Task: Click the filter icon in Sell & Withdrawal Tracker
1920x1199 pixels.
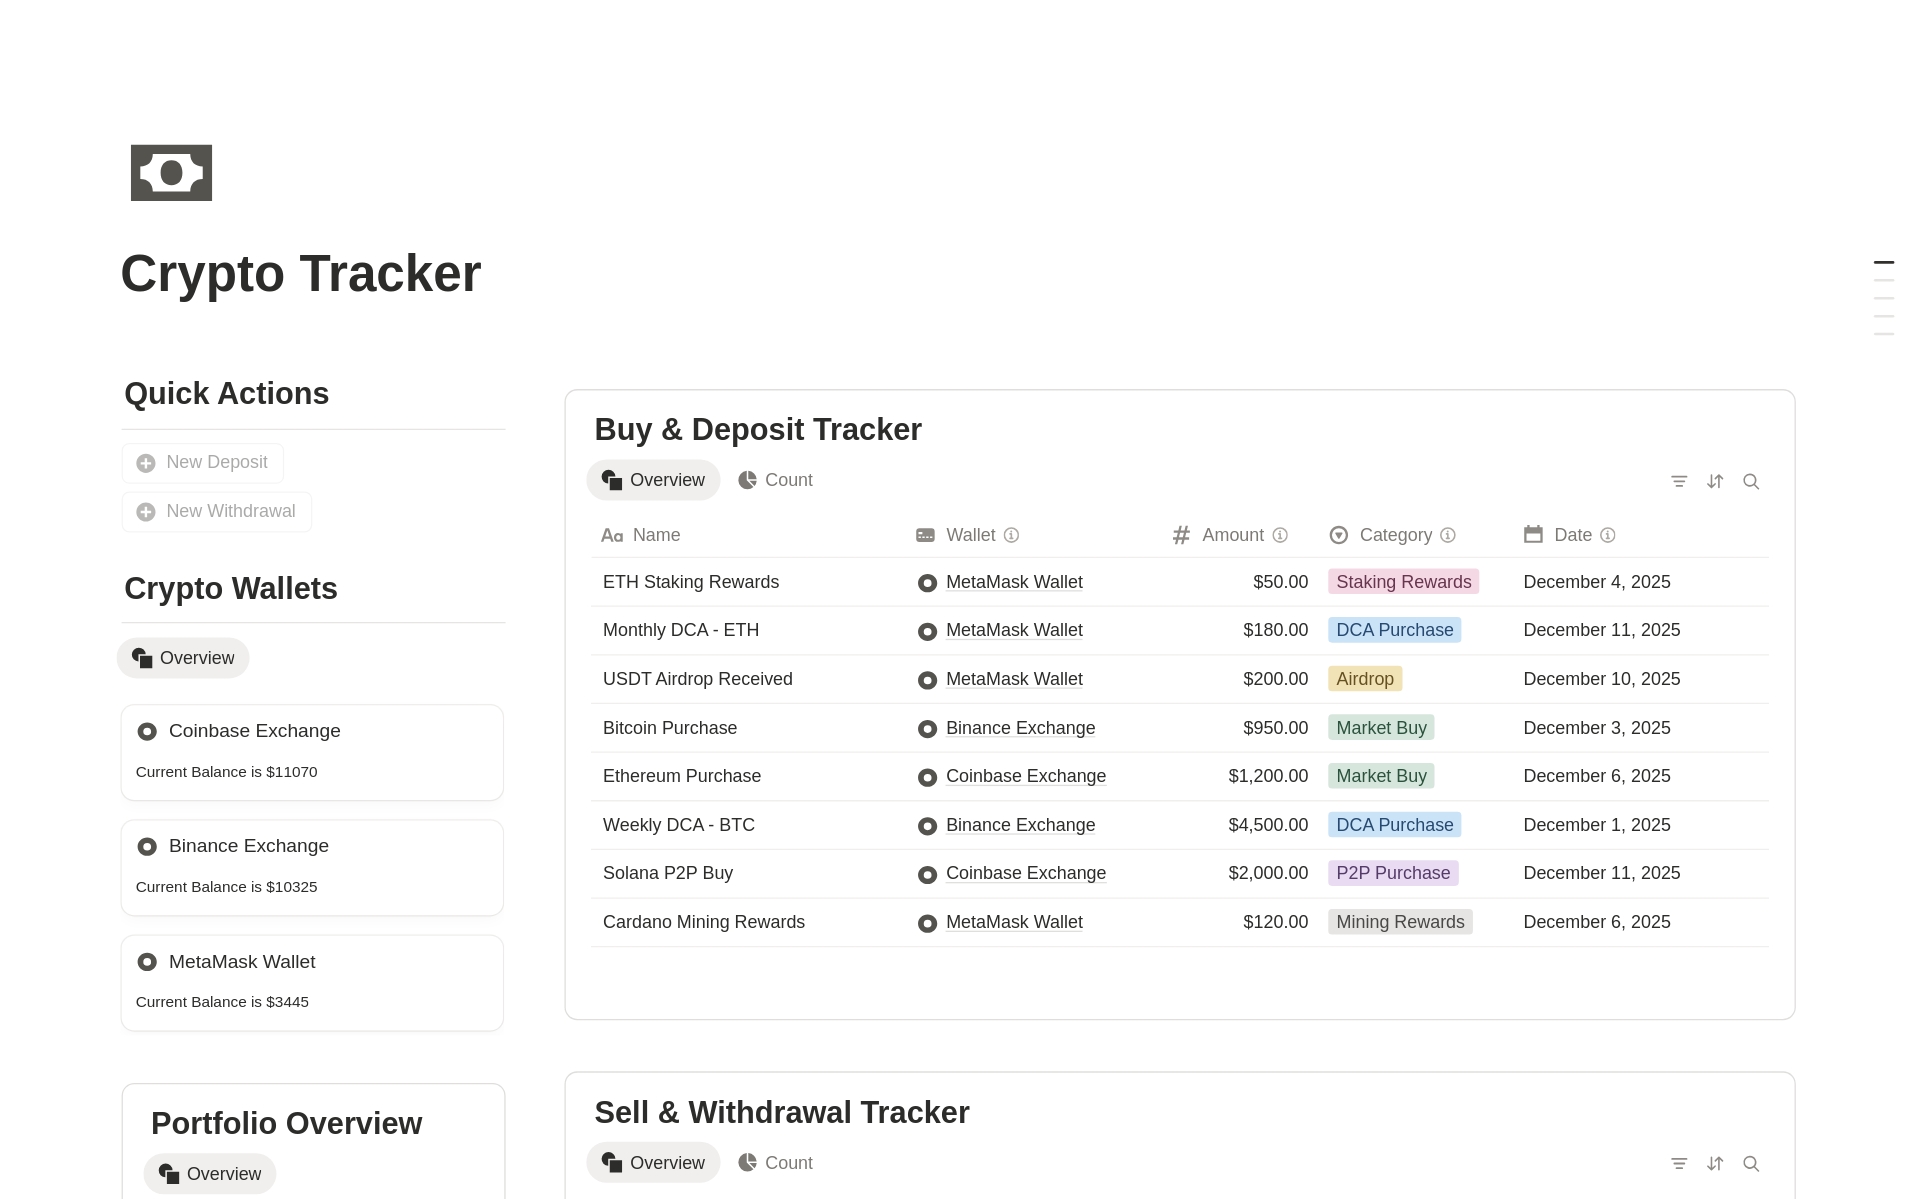Action: (x=1679, y=1163)
